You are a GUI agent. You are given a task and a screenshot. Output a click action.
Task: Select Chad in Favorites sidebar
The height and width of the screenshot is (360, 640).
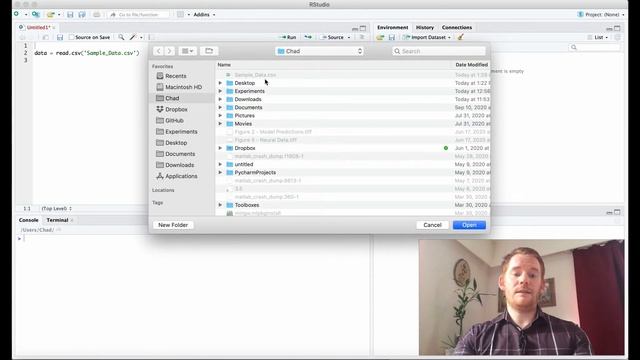182,98
